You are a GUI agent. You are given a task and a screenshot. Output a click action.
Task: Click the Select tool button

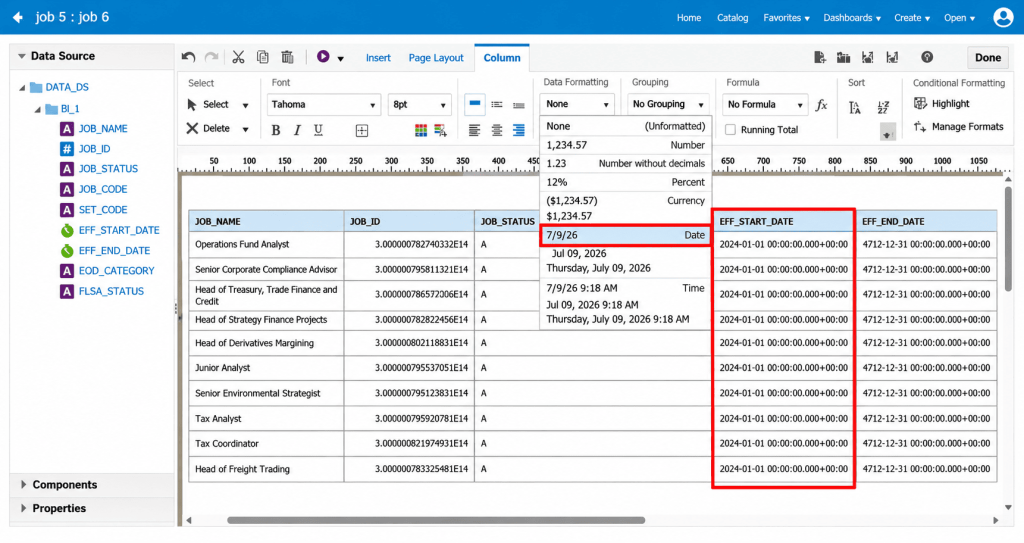[x=208, y=105]
